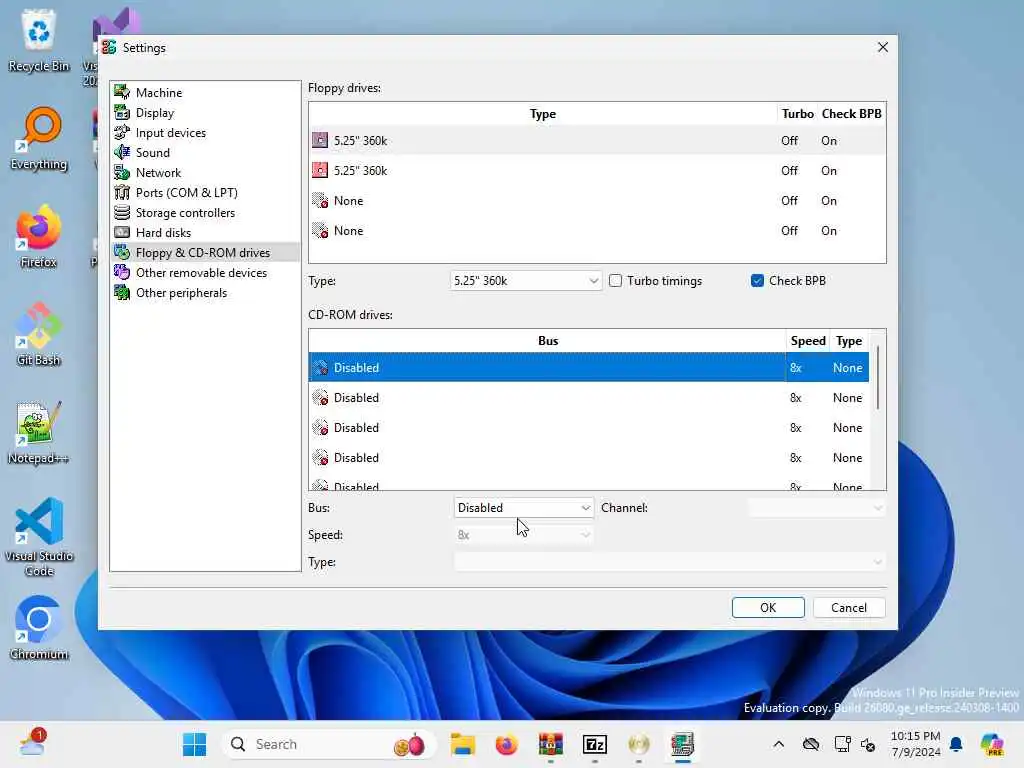Open the Notepad++ desktop shortcut
Image resolution: width=1024 pixels, height=768 pixels.
[x=39, y=432]
